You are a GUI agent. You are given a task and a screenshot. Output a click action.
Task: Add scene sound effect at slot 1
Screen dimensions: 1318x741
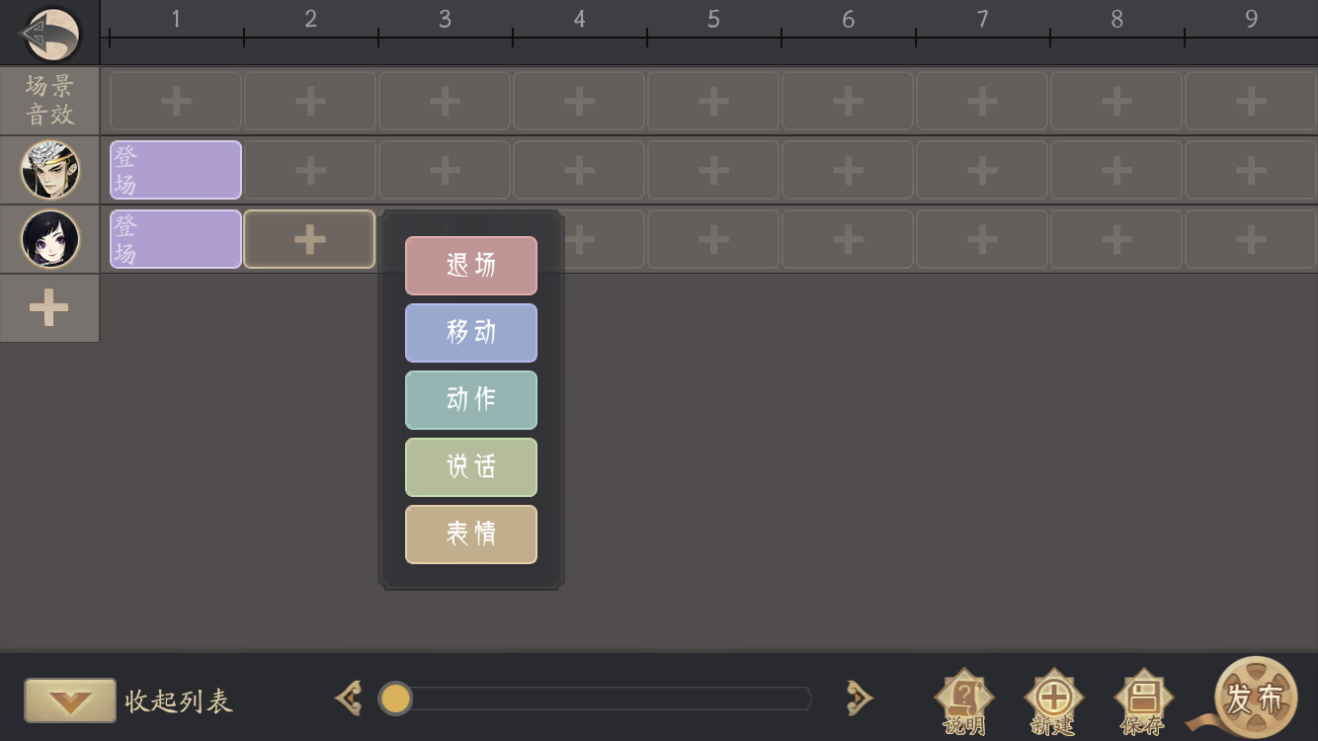click(176, 101)
